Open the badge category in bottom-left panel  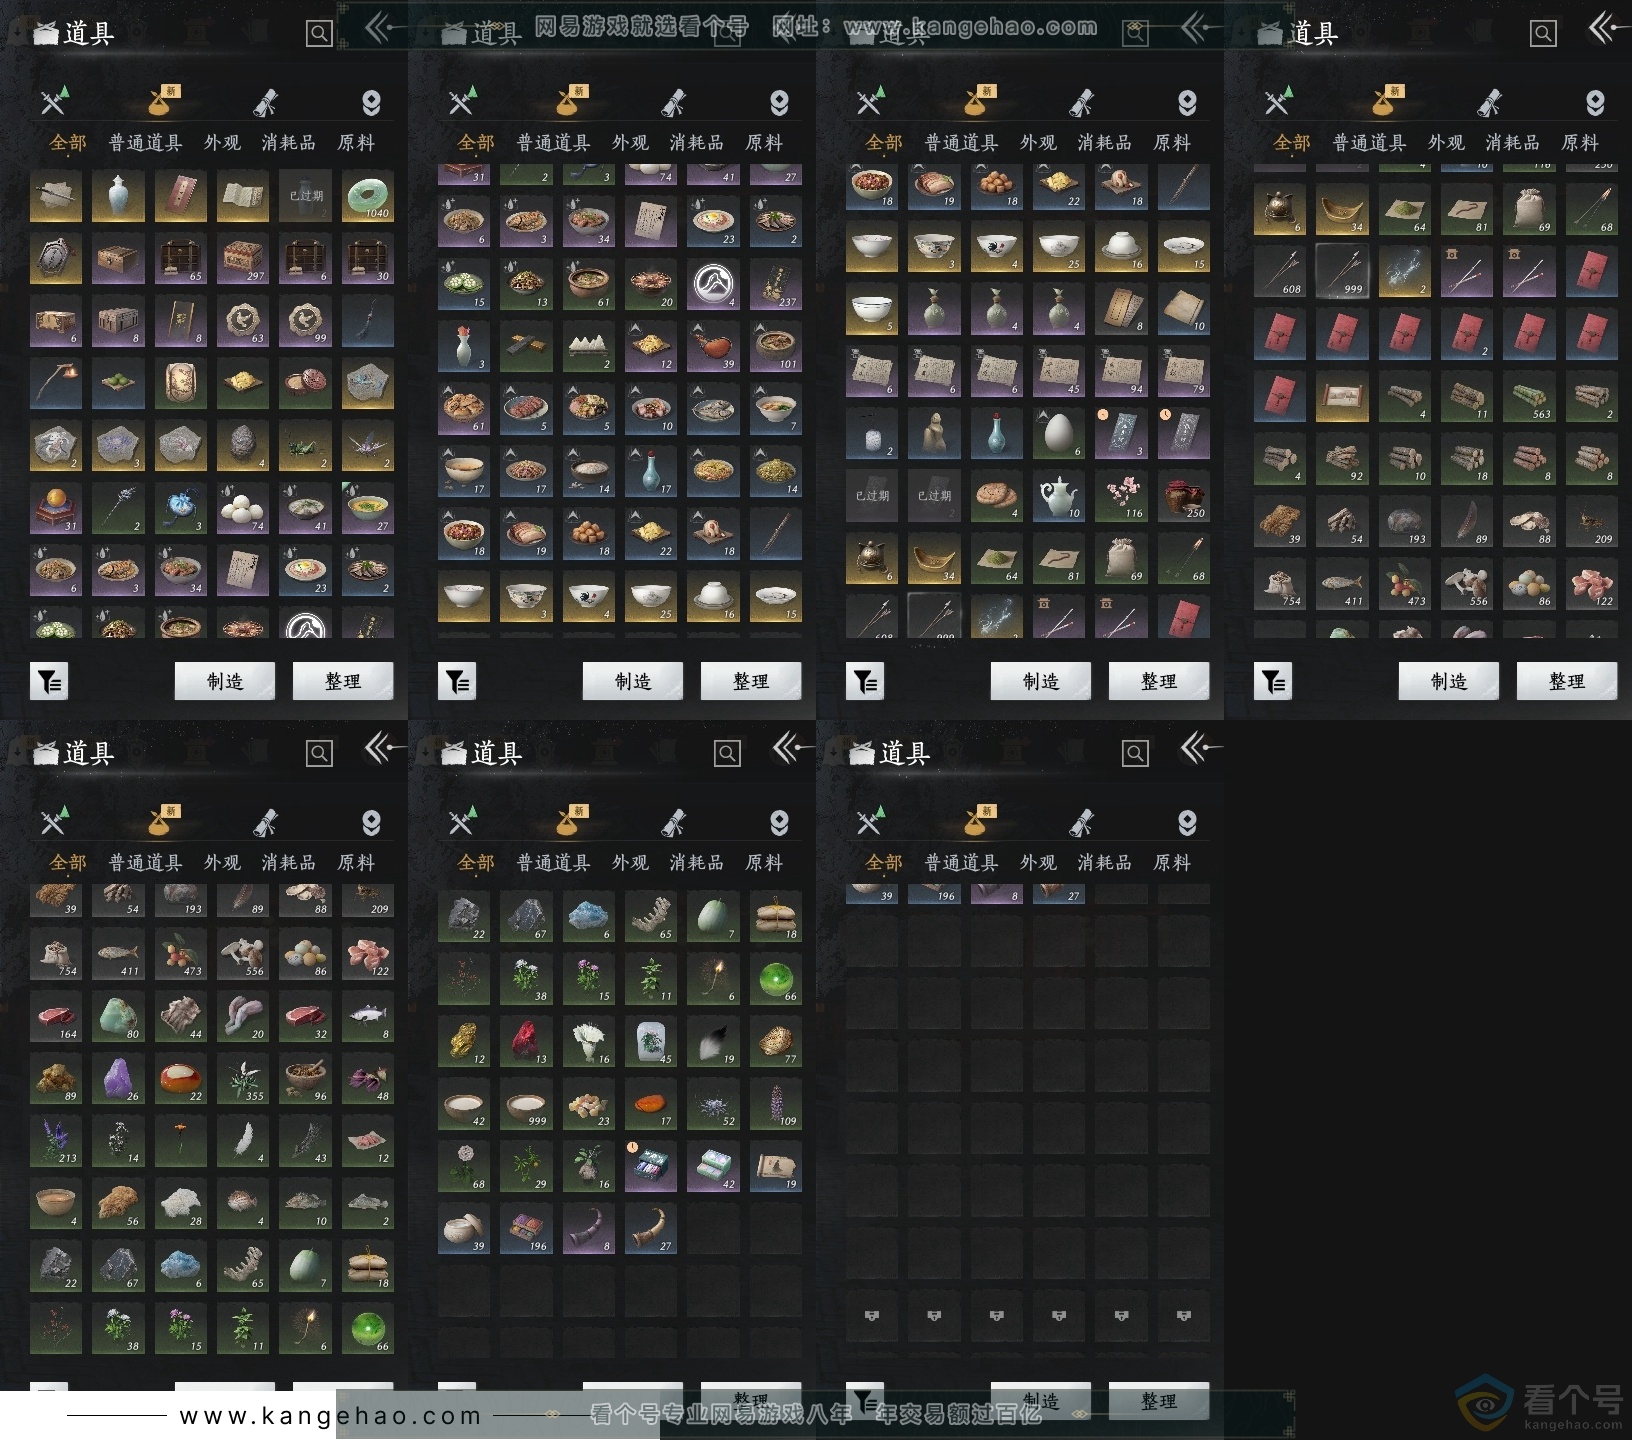click(371, 823)
